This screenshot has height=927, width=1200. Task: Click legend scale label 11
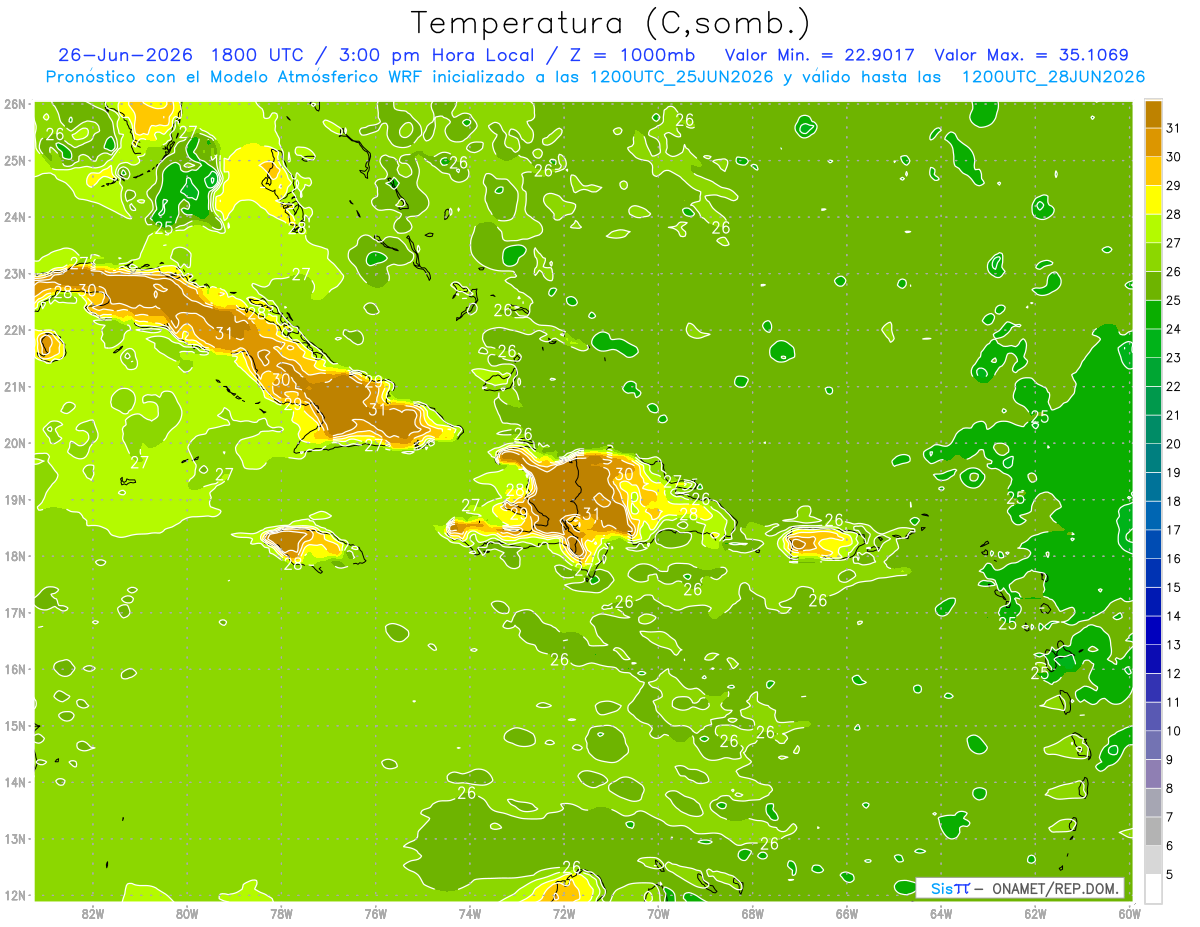point(1173,702)
